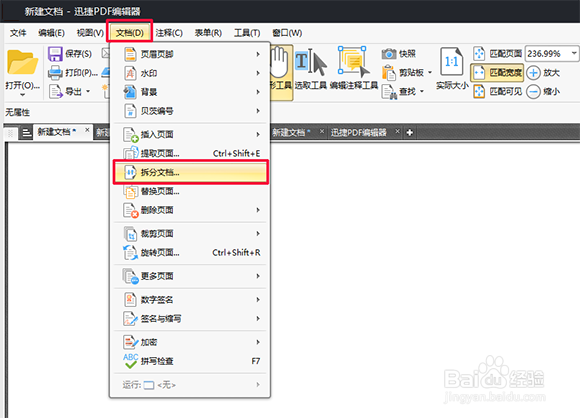This screenshot has height=418, width=580.
Task: Expand the 加密 submenu arrow
Action: pos(258,342)
